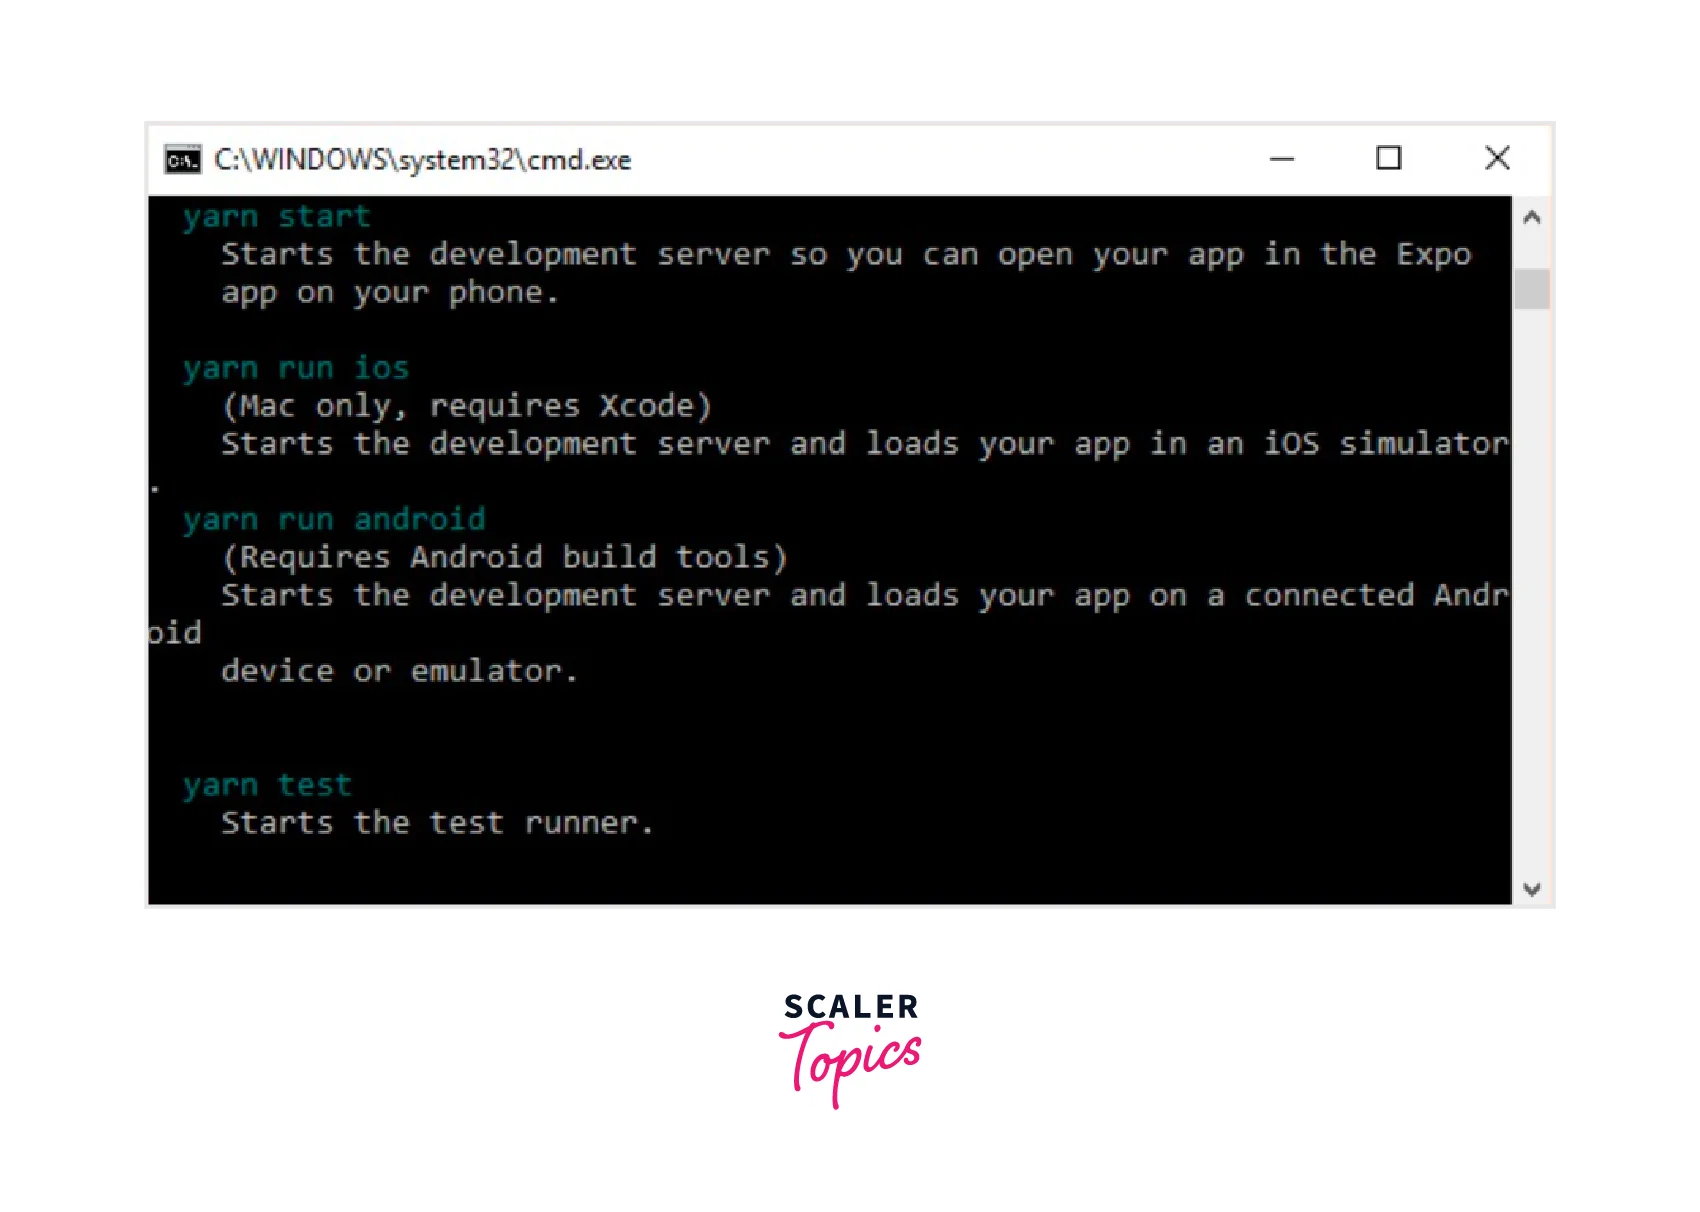
Task: Click the Scaler Topics logo
Action: click(x=850, y=1048)
